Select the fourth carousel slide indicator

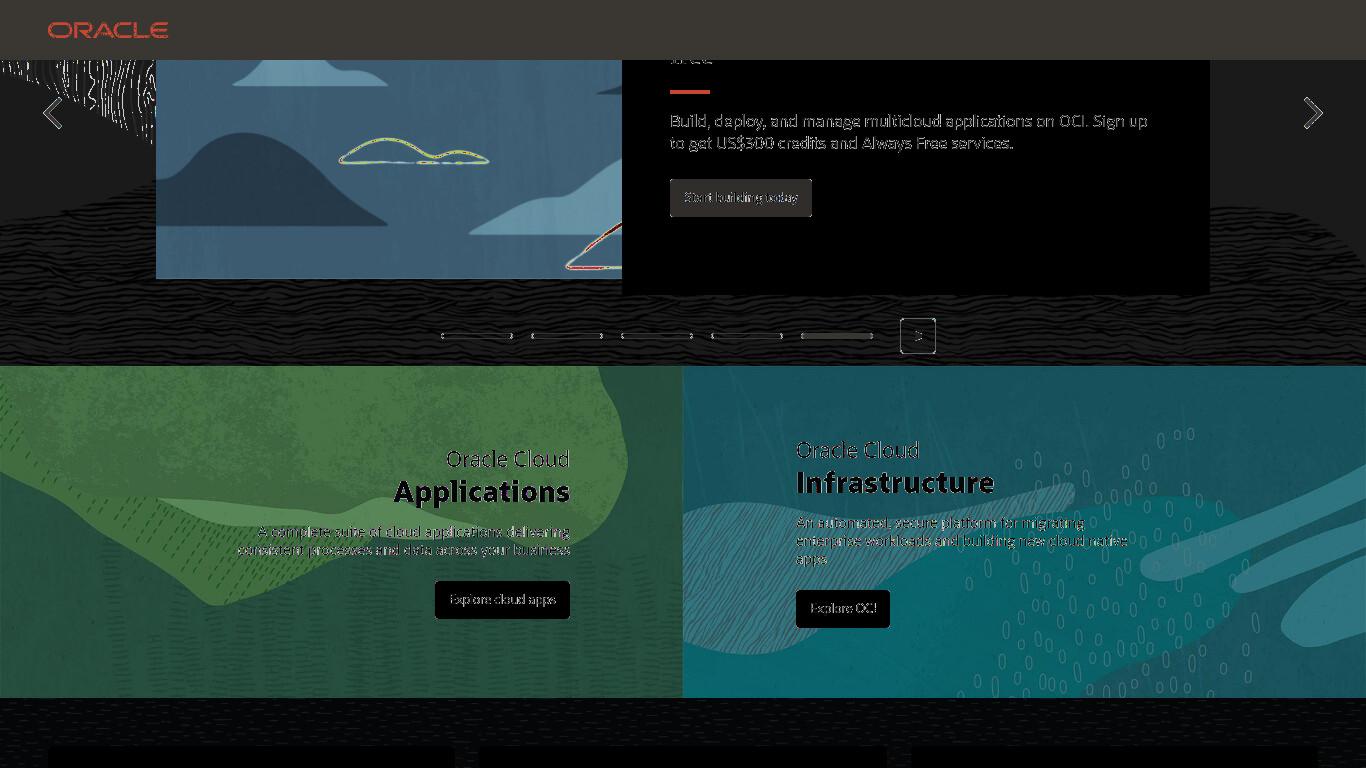(x=747, y=336)
